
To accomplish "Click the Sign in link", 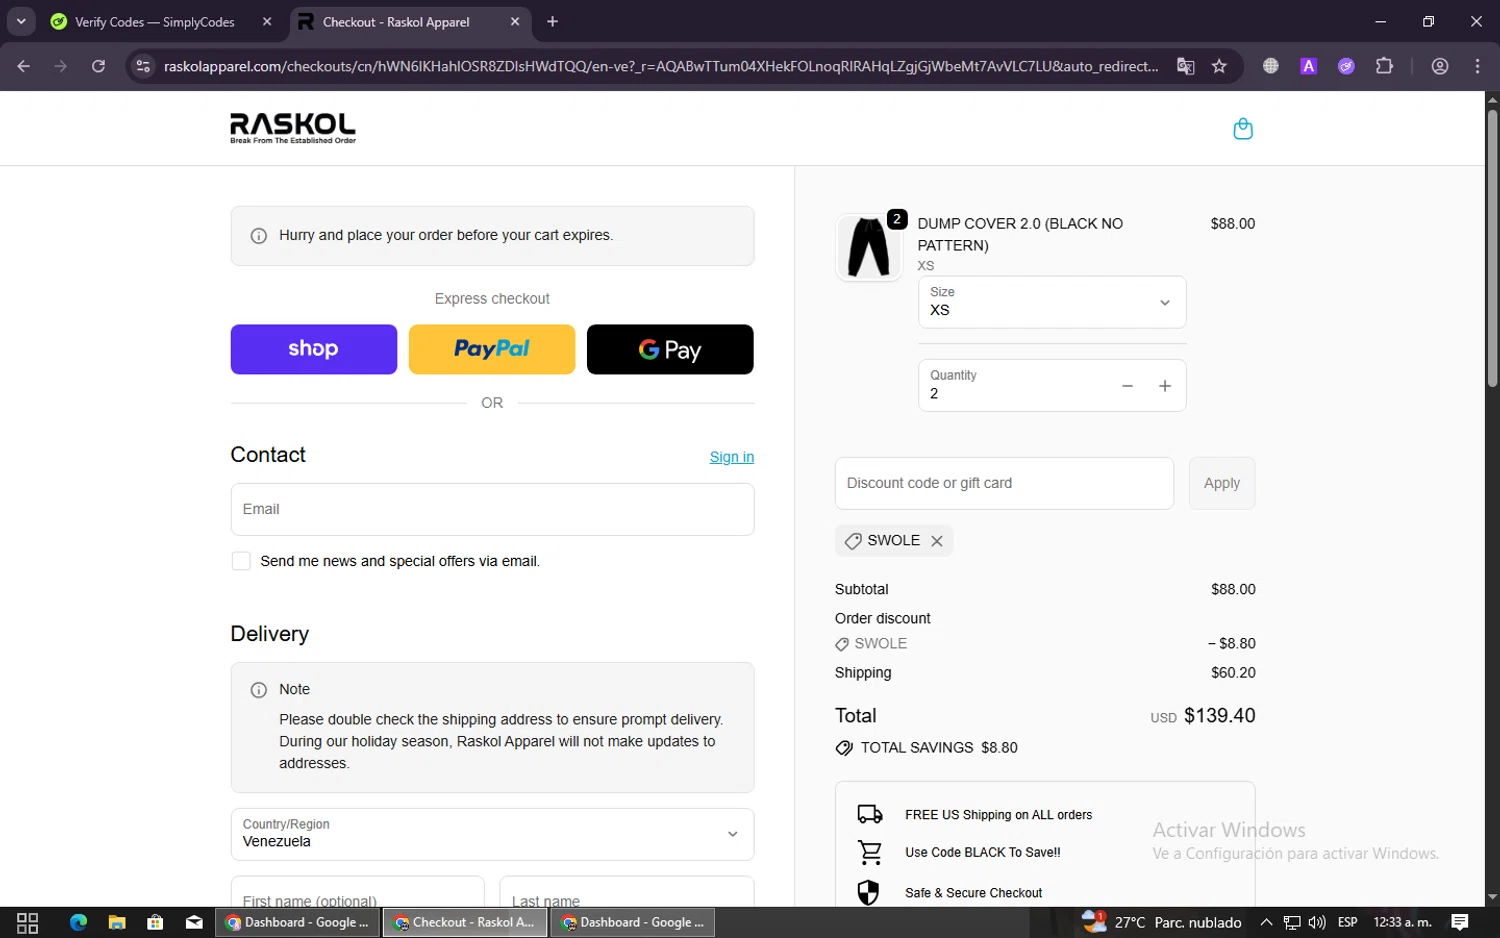I will pyautogui.click(x=732, y=457).
